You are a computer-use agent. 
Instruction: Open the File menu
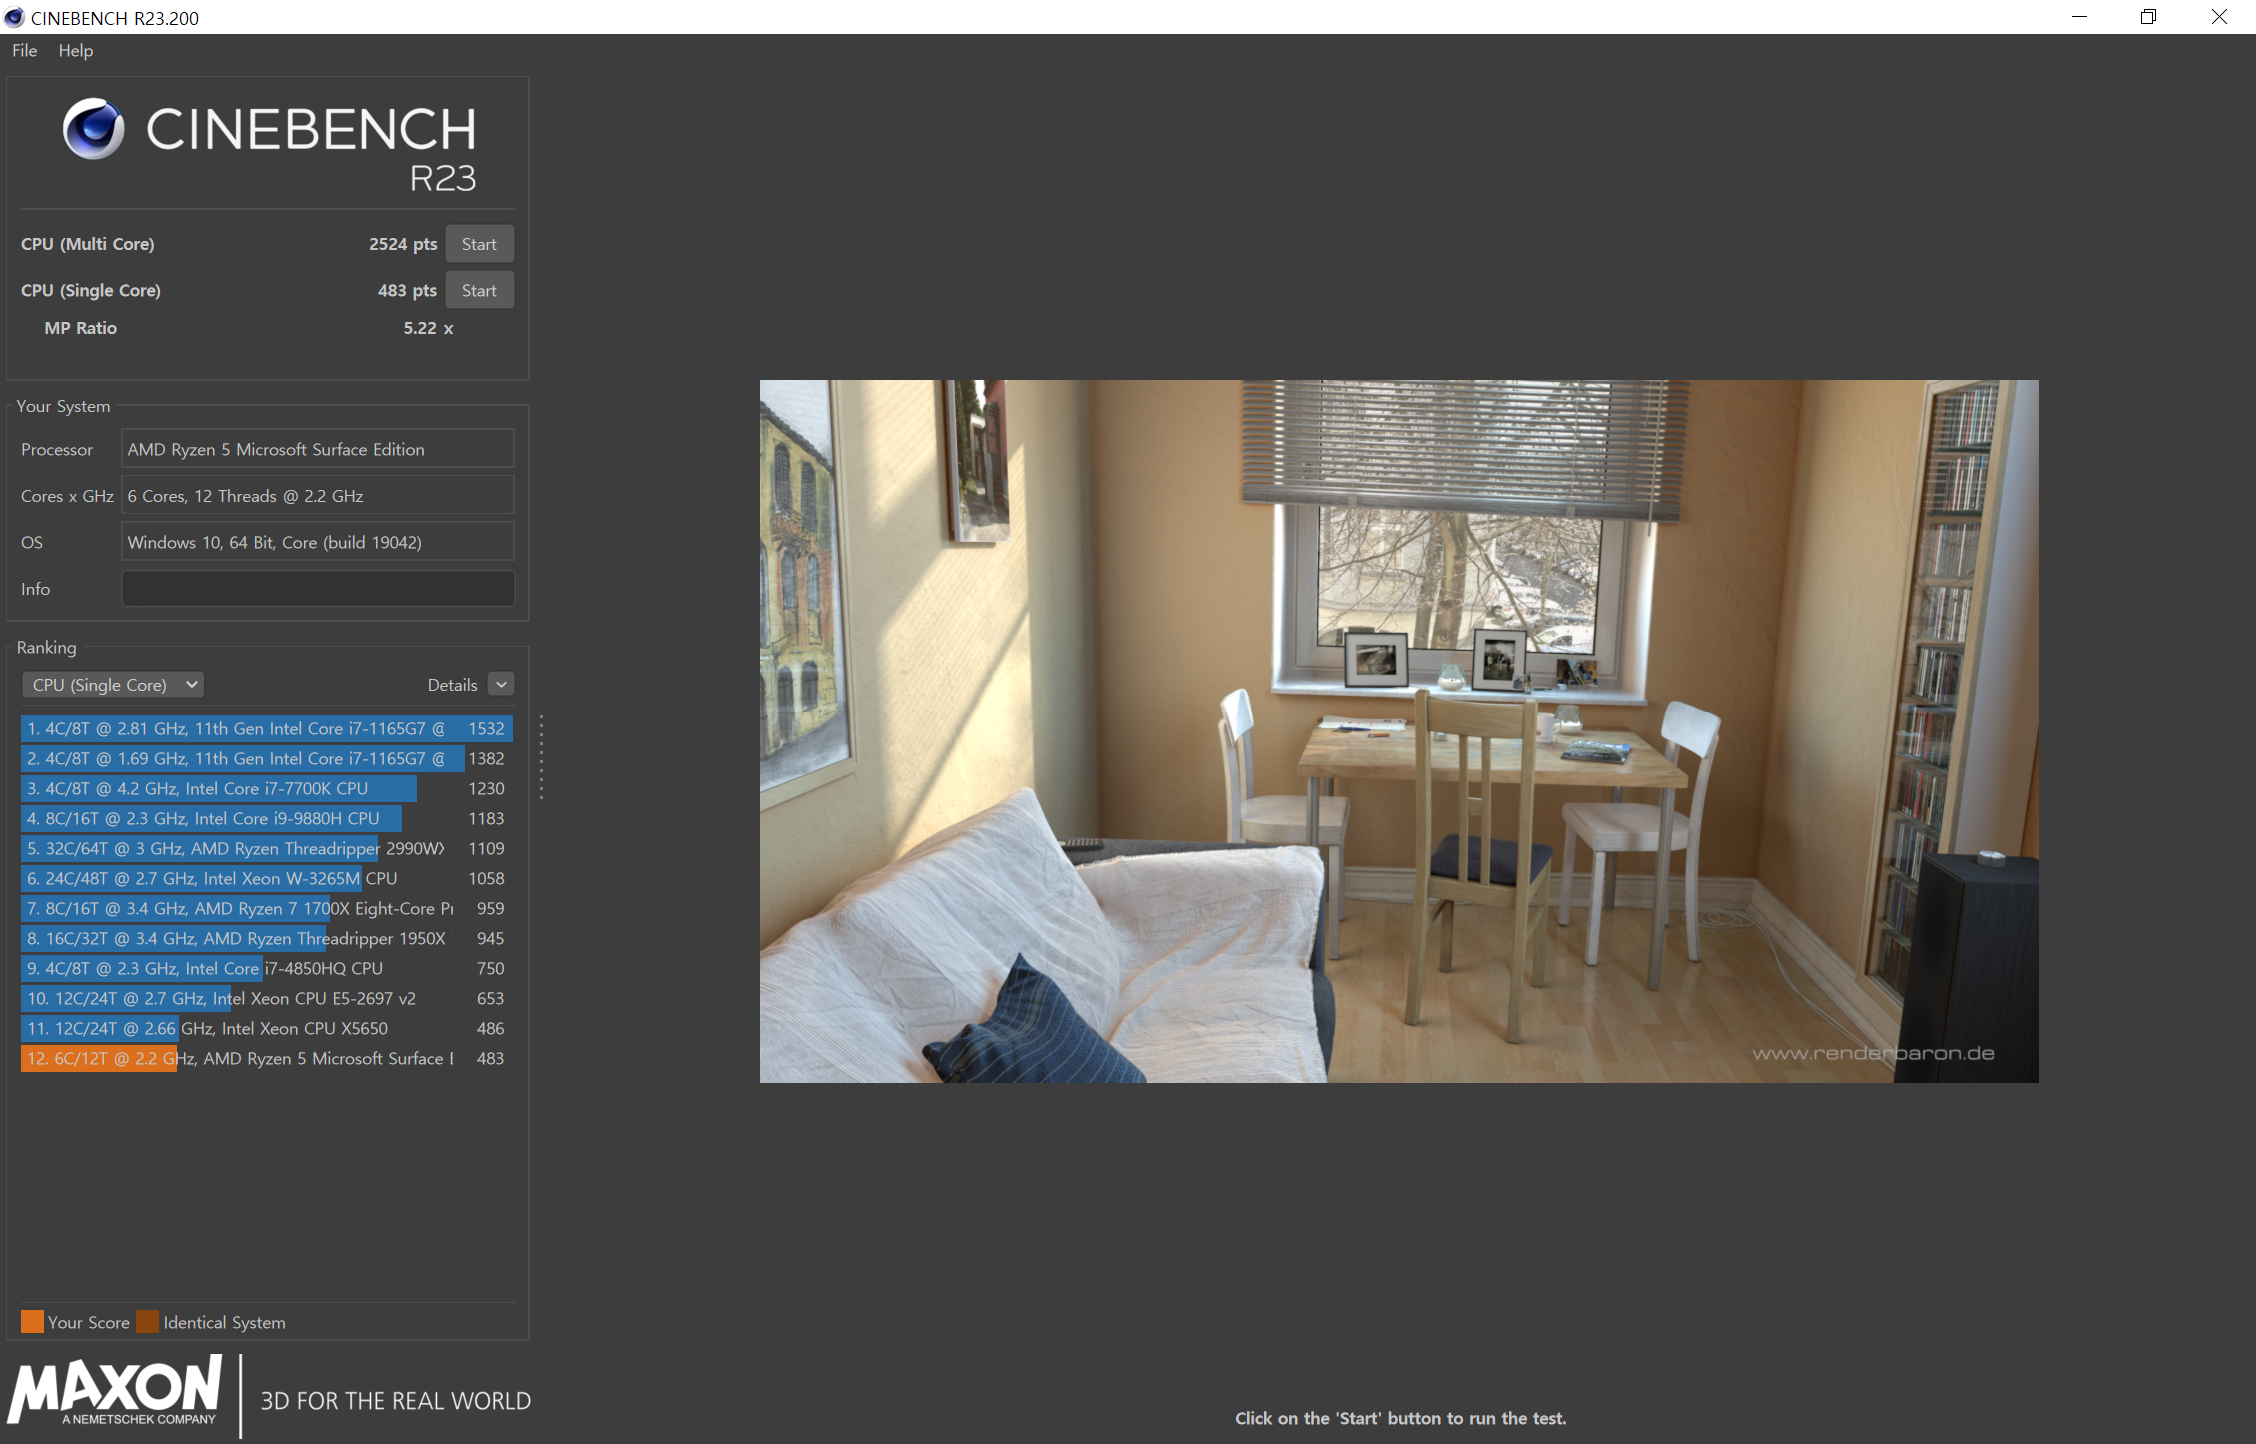[24, 51]
